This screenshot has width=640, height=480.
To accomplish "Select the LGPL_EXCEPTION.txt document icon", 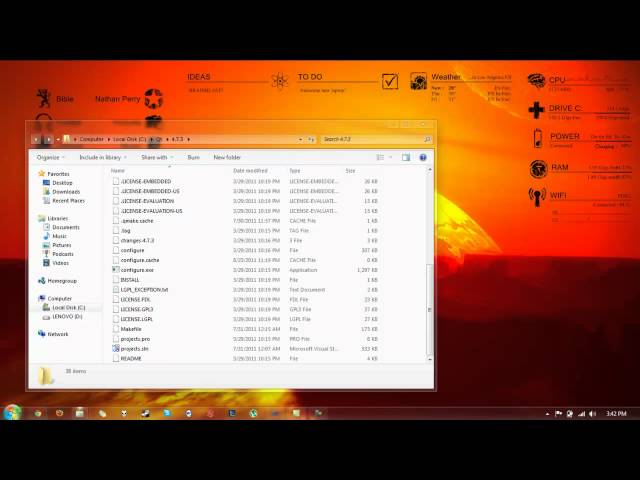I will pyautogui.click(x=116, y=290).
